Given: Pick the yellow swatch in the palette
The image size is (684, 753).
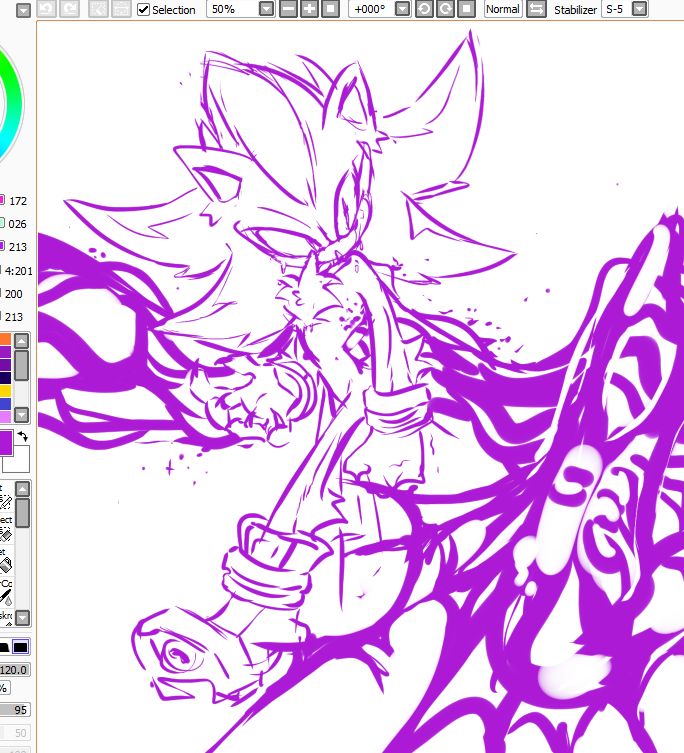Looking at the screenshot, I should point(5,391).
